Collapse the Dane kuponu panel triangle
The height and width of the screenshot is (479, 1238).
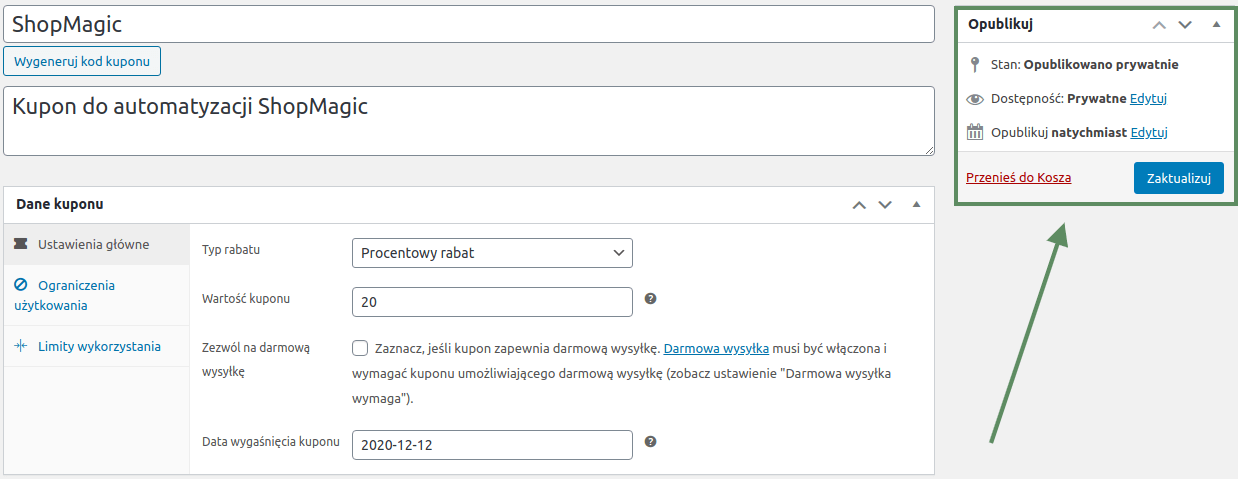pyautogui.click(x=916, y=205)
